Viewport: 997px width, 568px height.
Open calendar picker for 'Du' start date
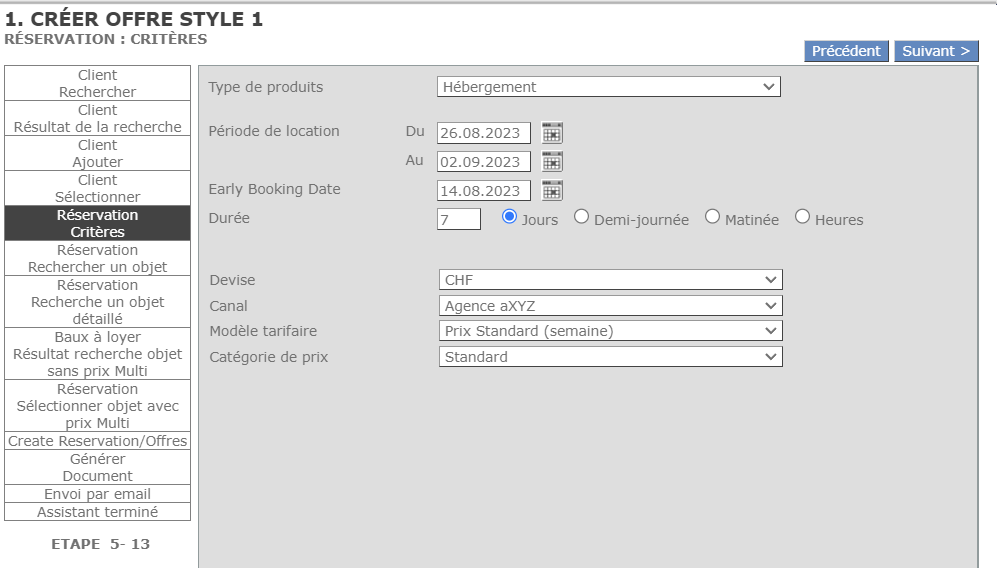coord(552,132)
